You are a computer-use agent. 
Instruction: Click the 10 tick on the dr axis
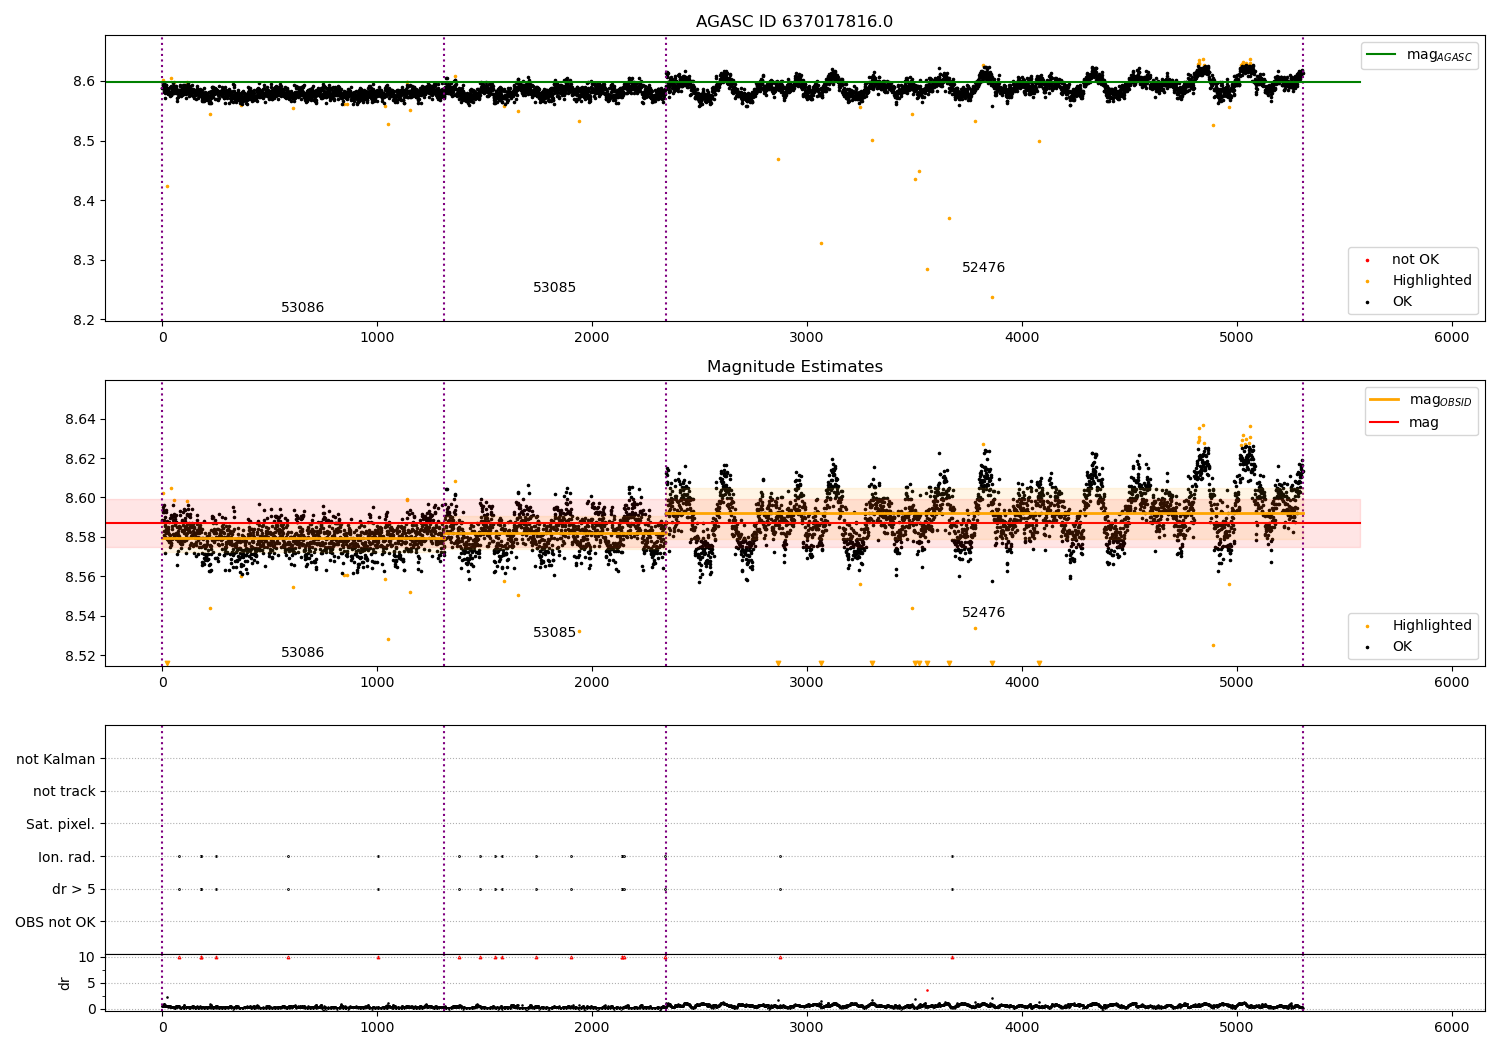87,958
